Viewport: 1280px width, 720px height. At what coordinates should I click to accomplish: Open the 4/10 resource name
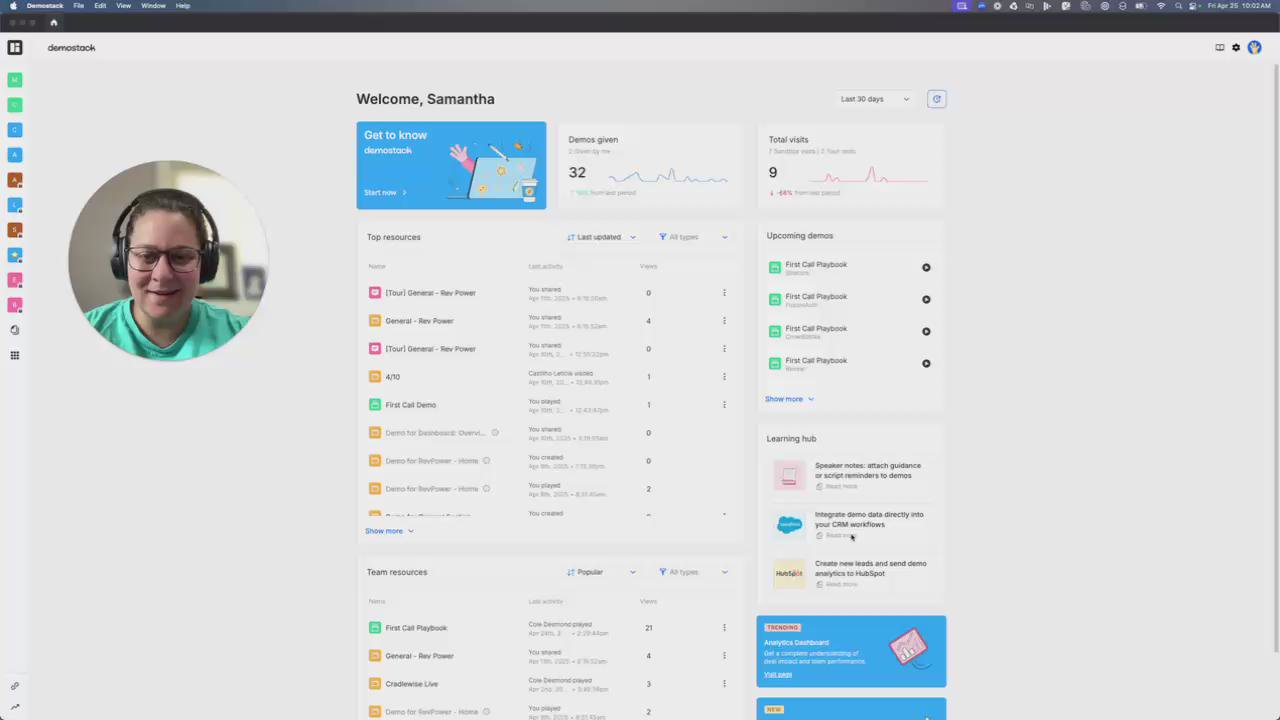click(x=392, y=377)
